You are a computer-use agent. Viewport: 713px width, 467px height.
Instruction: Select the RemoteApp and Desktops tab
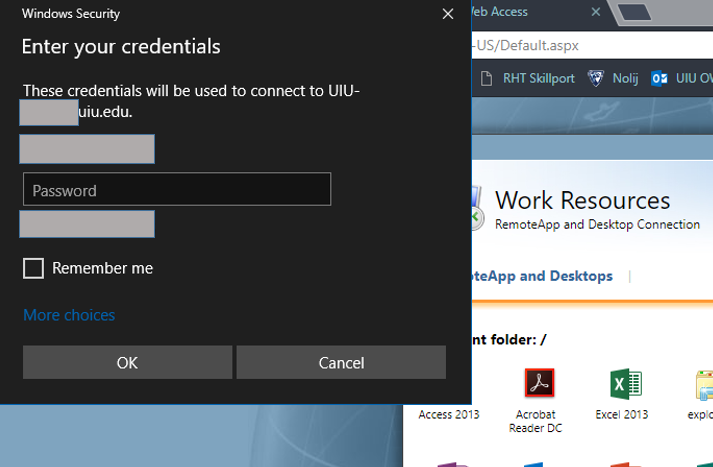point(540,276)
